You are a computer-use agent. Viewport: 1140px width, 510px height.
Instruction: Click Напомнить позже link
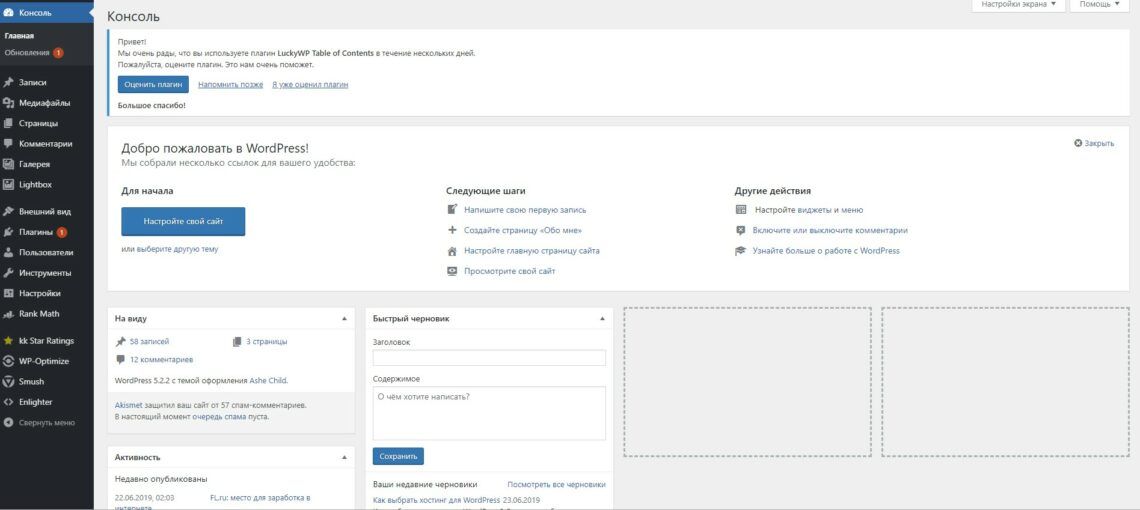230,84
